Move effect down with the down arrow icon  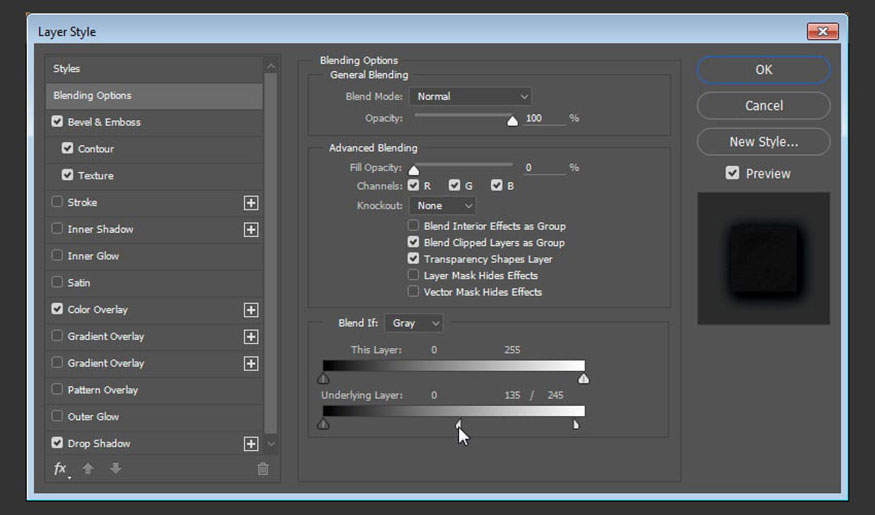coord(116,468)
